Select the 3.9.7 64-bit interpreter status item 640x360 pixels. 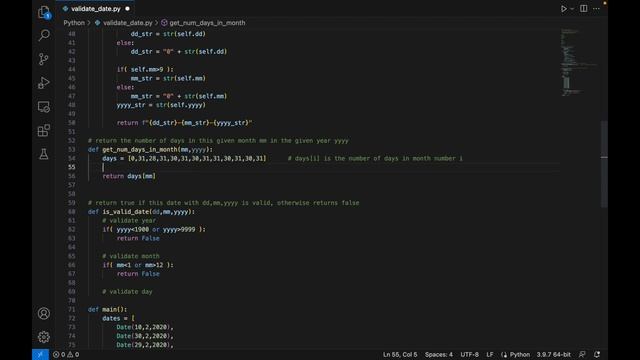(553, 354)
